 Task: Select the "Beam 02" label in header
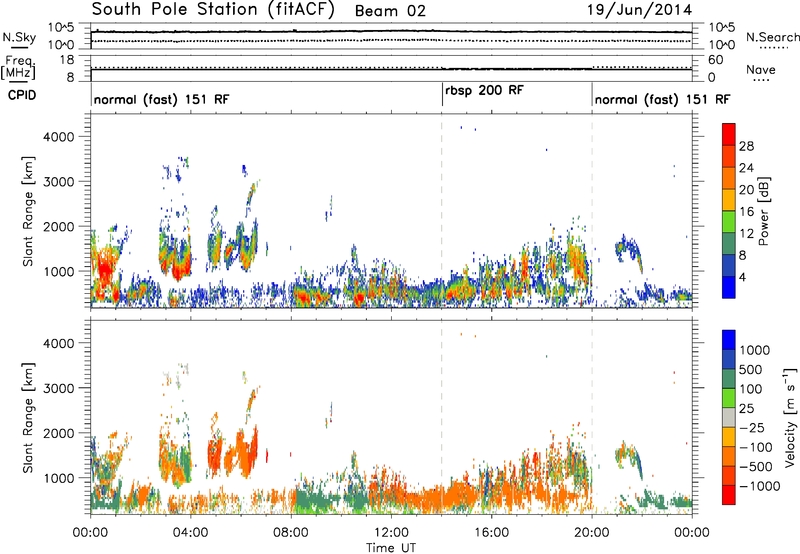point(390,11)
